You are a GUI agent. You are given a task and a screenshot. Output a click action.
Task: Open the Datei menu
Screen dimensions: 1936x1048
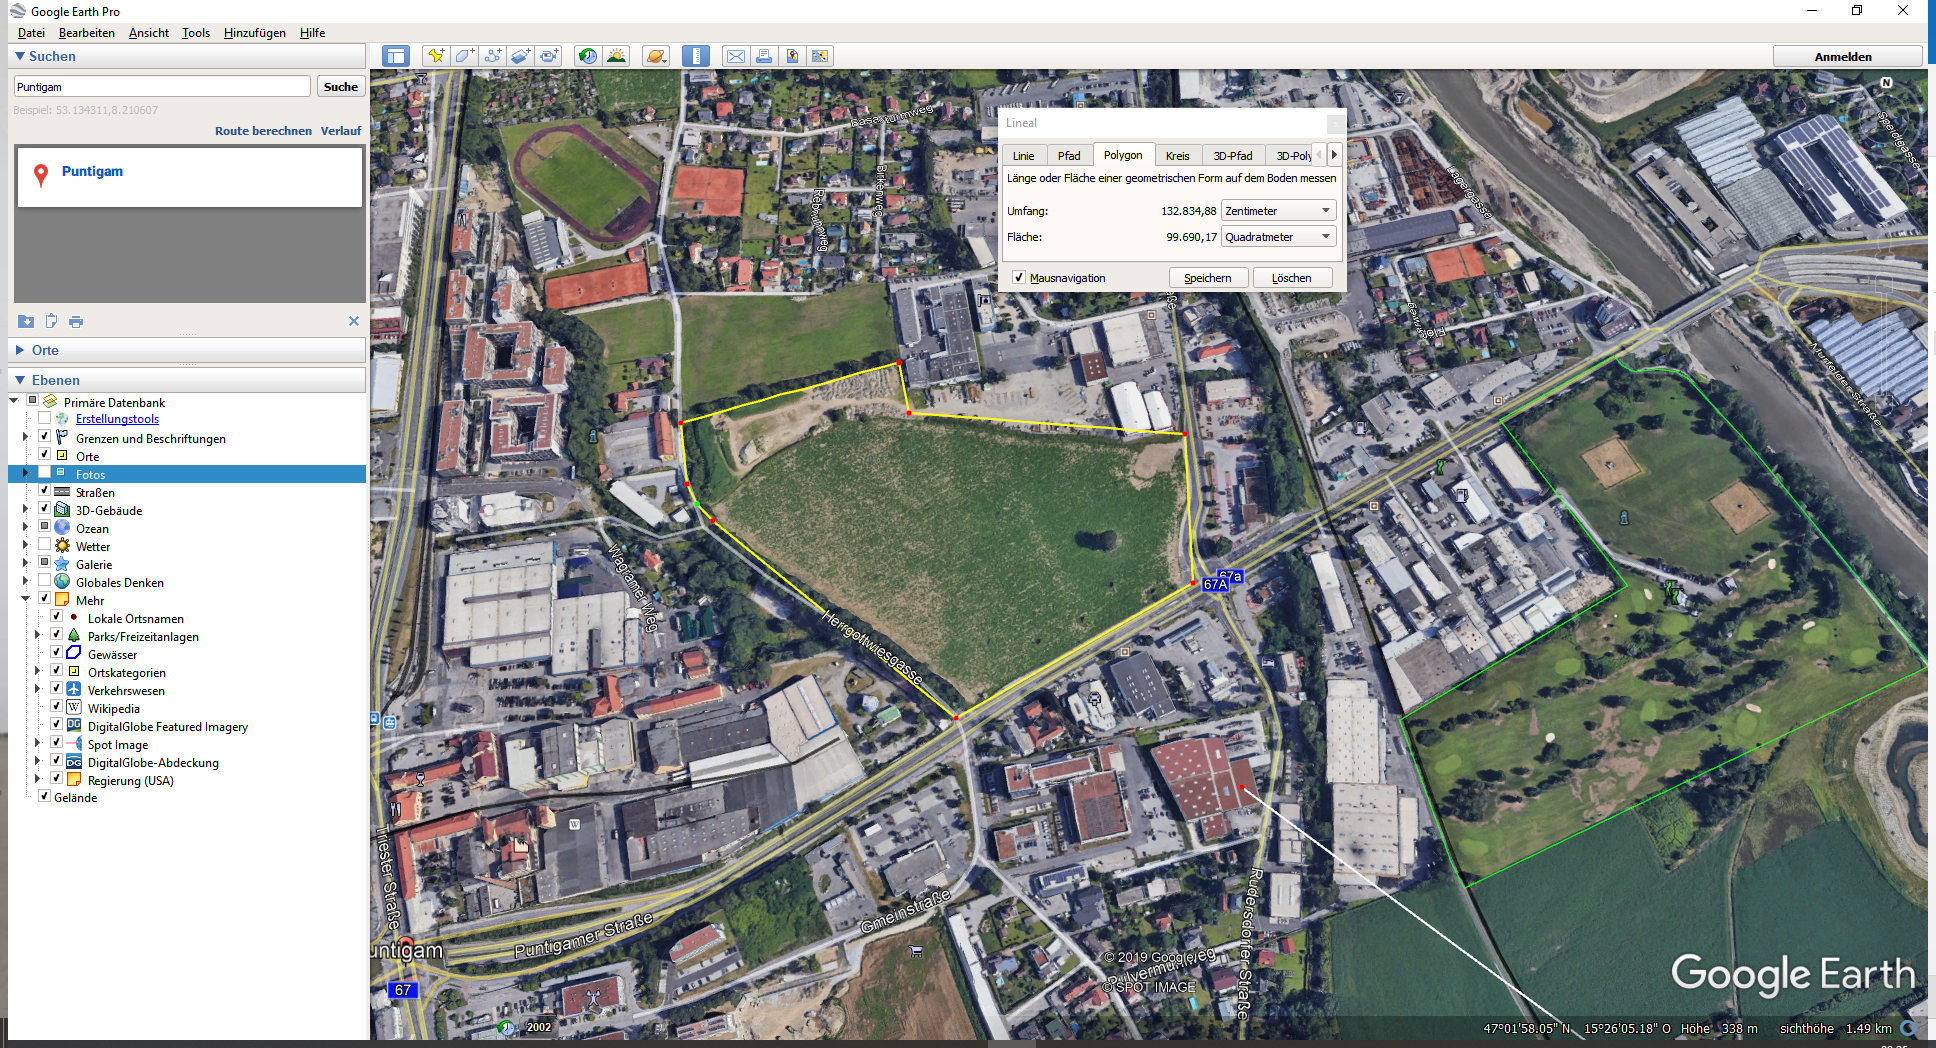(31, 33)
